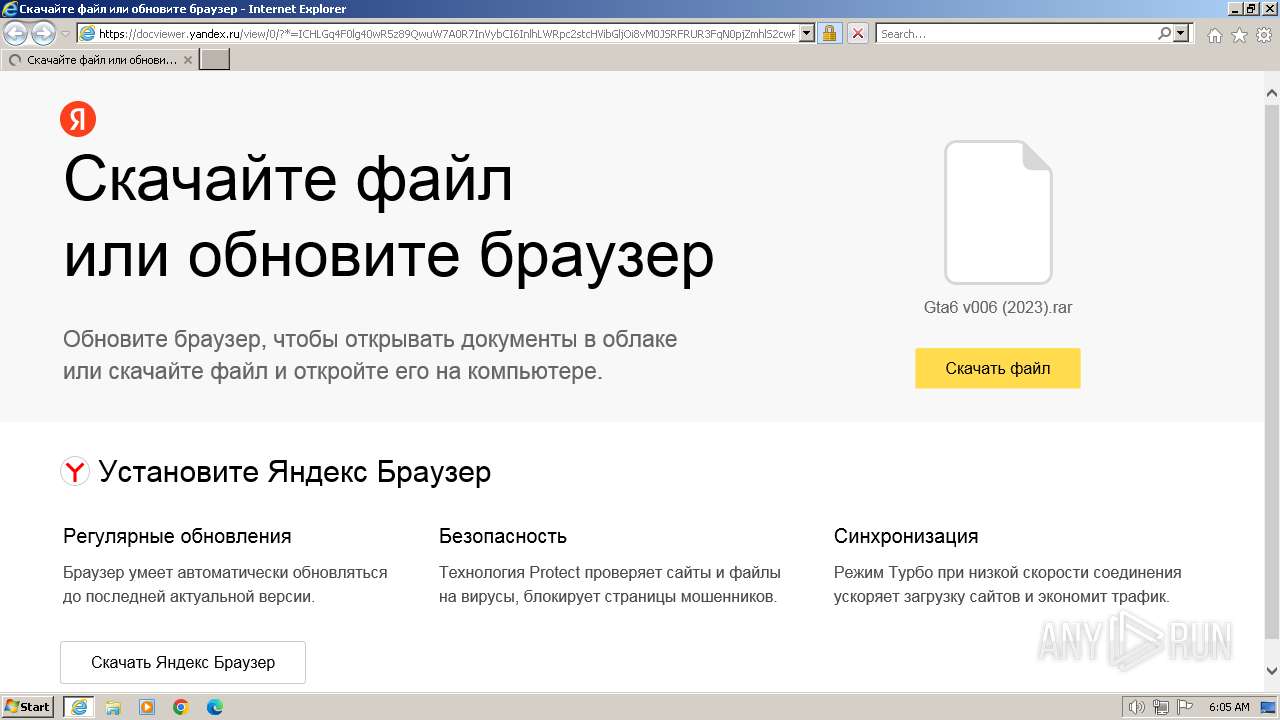Image resolution: width=1280 pixels, height=720 pixels.
Task: Go back with the browser Back arrow
Action: (x=16, y=33)
